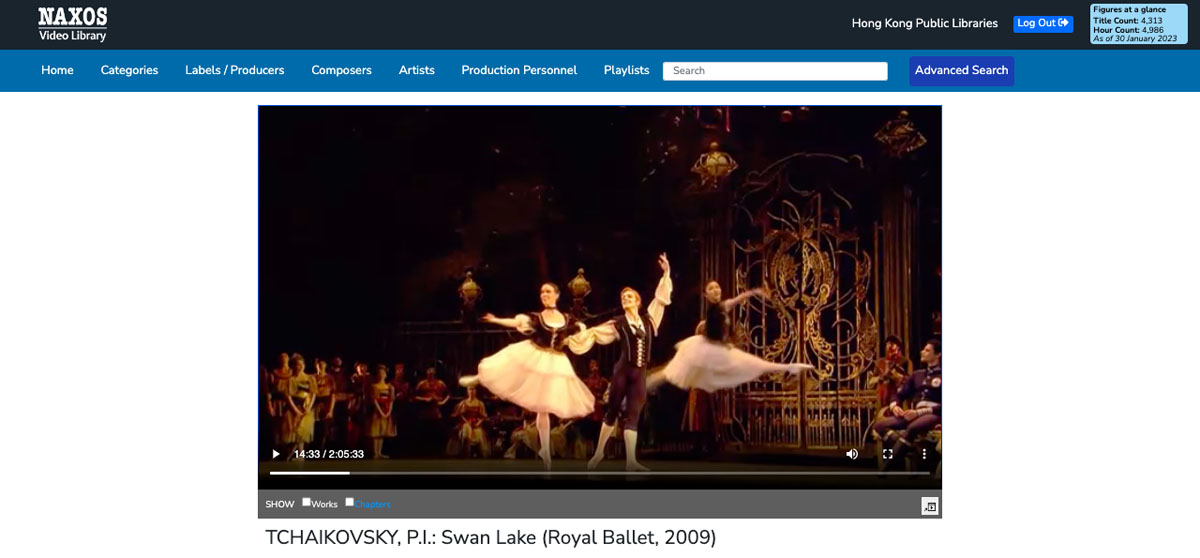Enable the Chapters checkbox

(350, 502)
